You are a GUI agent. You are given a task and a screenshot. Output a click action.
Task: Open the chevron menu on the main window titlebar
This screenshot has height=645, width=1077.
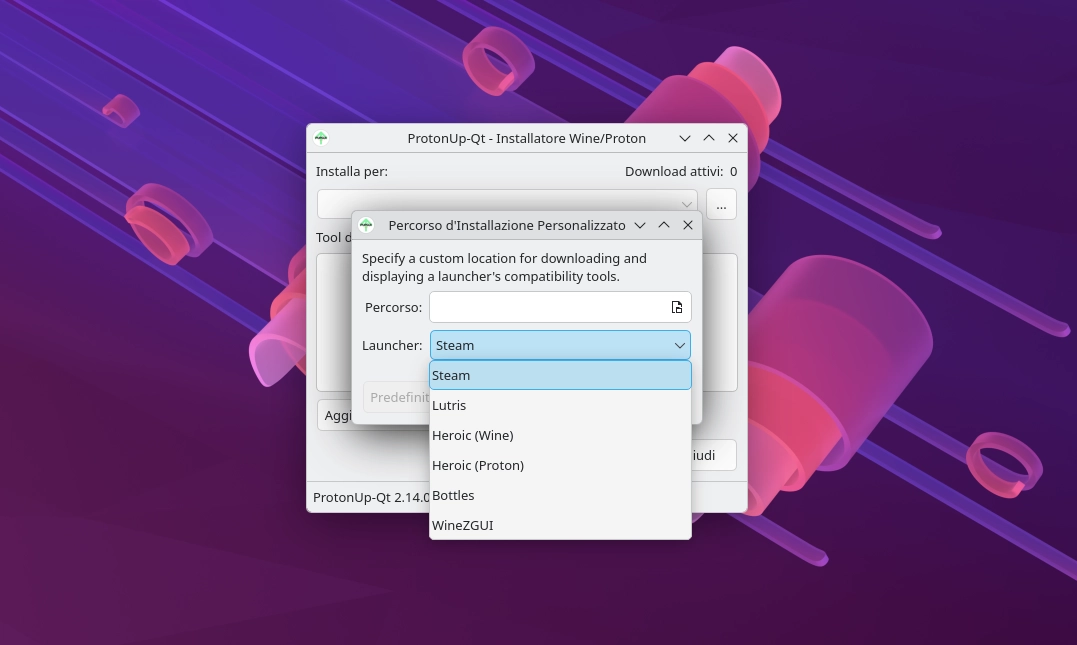(x=684, y=138)
